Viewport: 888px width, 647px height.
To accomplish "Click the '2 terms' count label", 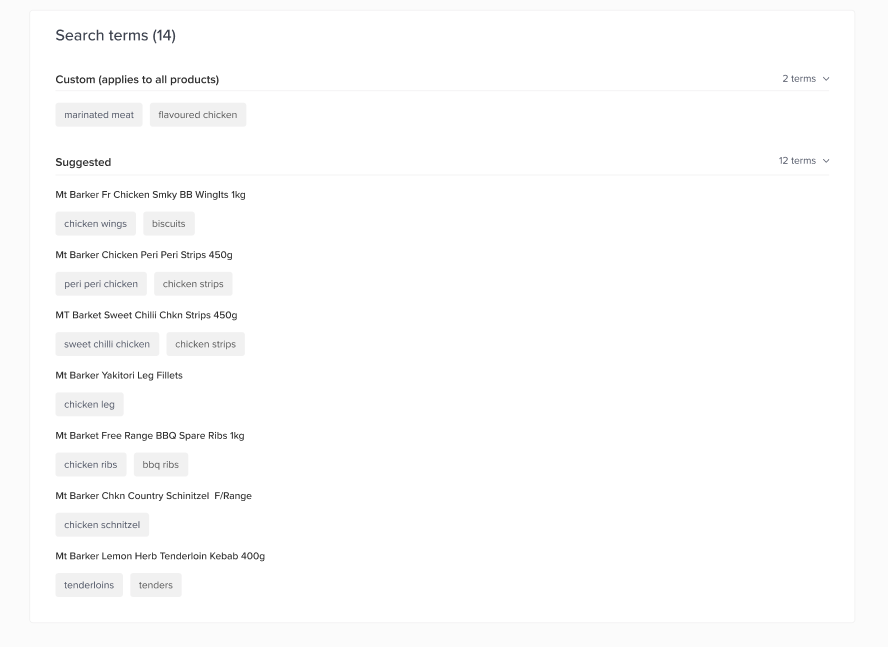I will pyautogui.click(x=799, y=79).
